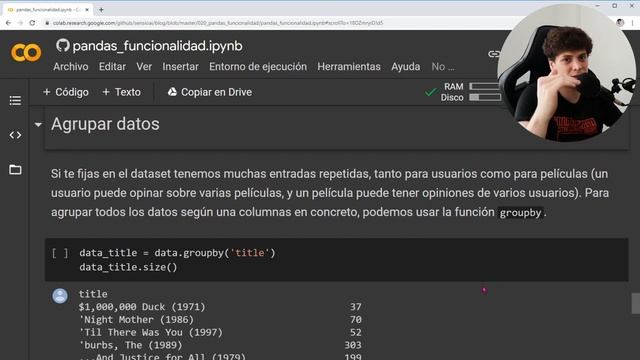
Task: Click the Disco usage bar
Action: (x=485, y=97)
